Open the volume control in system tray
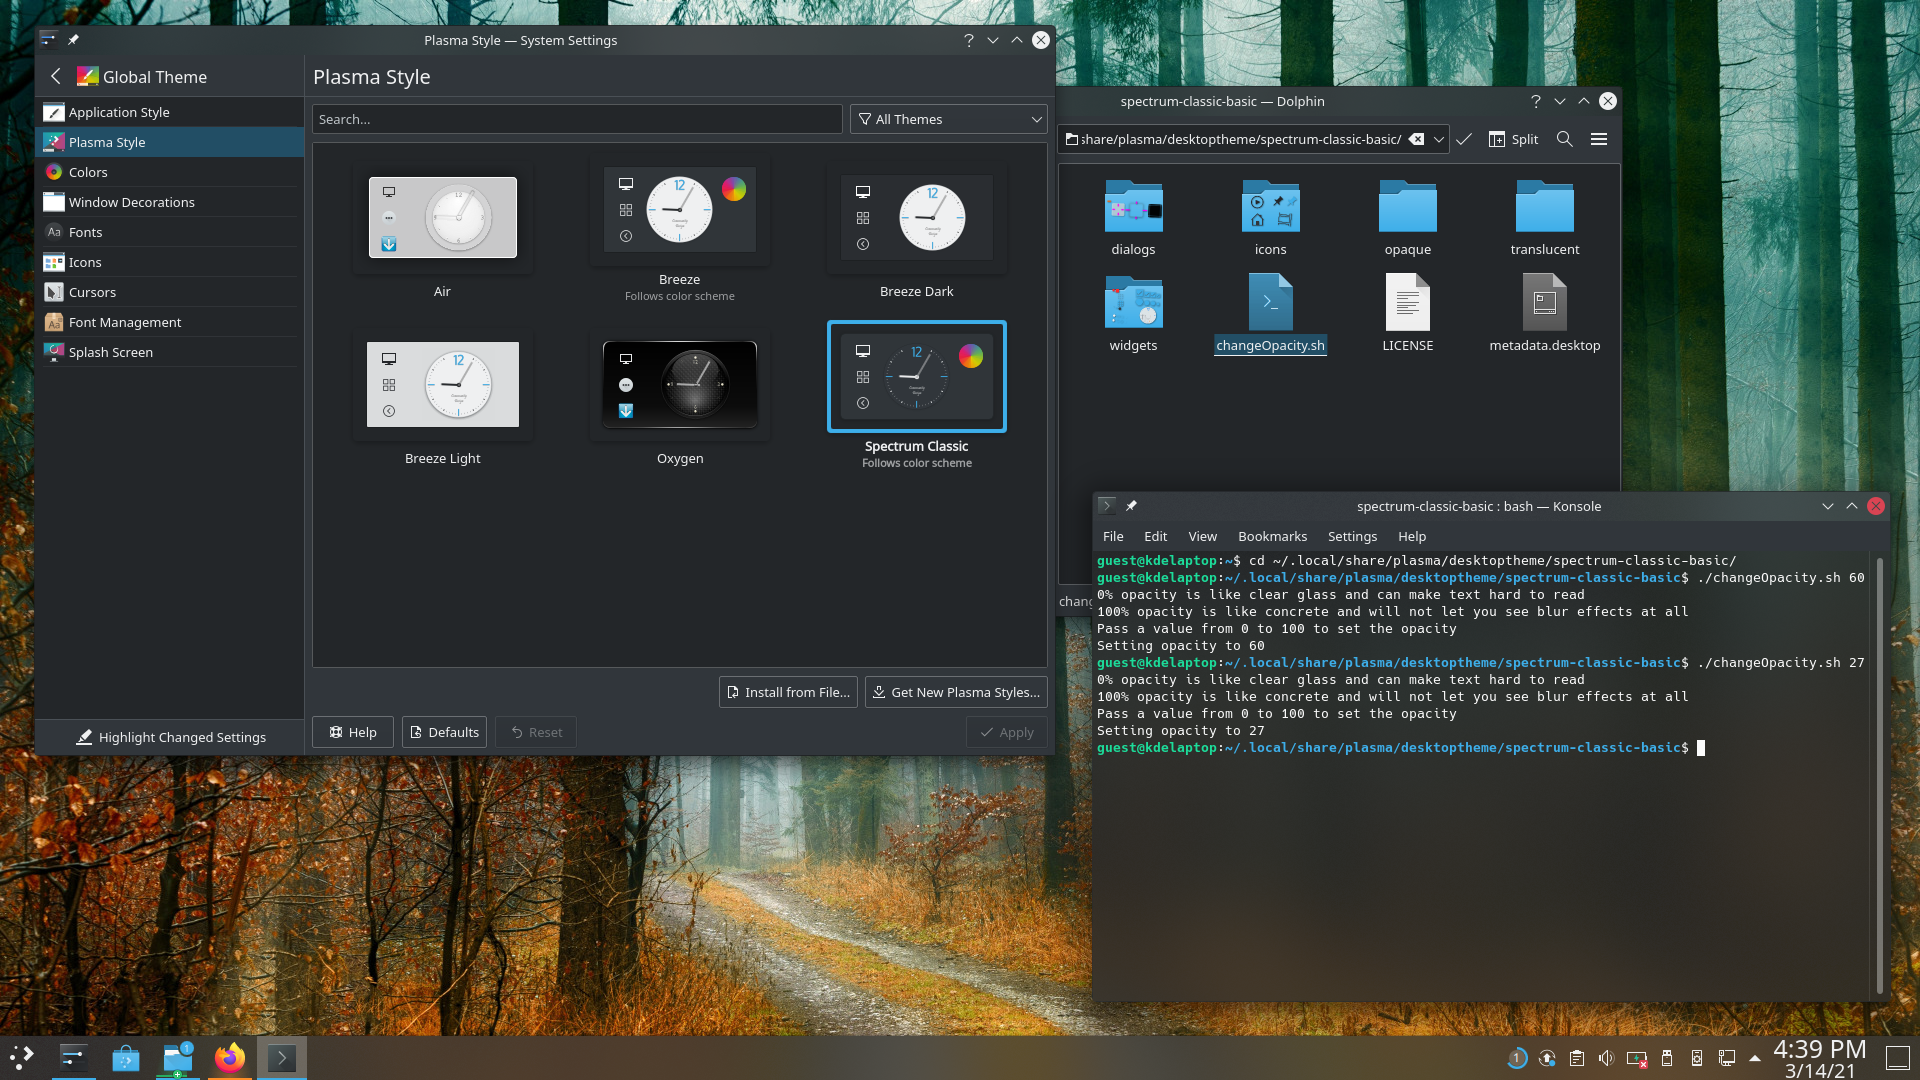 click(x=1606, y=1058)
